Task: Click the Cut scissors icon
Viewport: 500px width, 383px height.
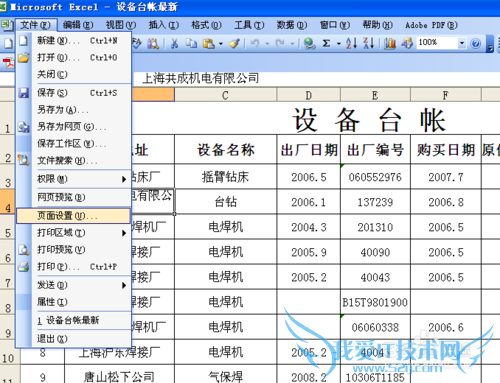Action: click(x=174, y=43)
